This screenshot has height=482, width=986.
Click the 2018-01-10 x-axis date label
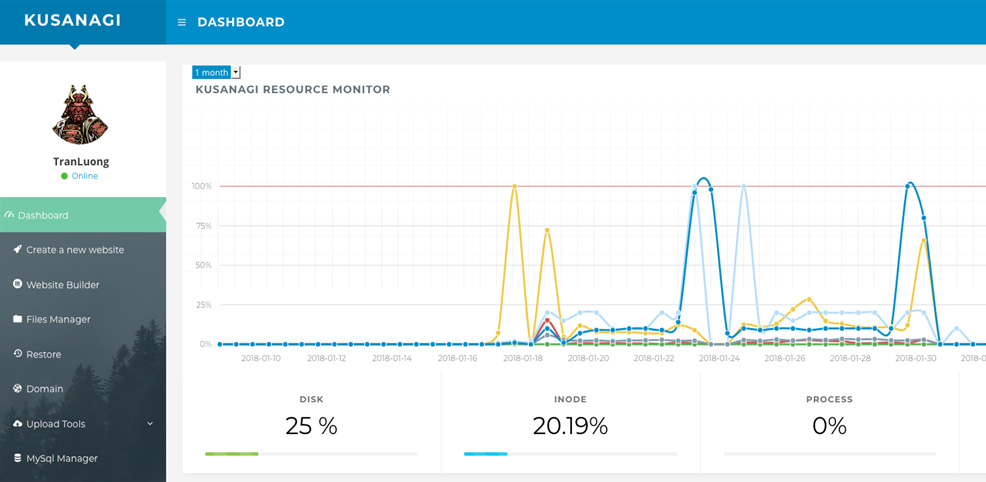pos(261,358)
